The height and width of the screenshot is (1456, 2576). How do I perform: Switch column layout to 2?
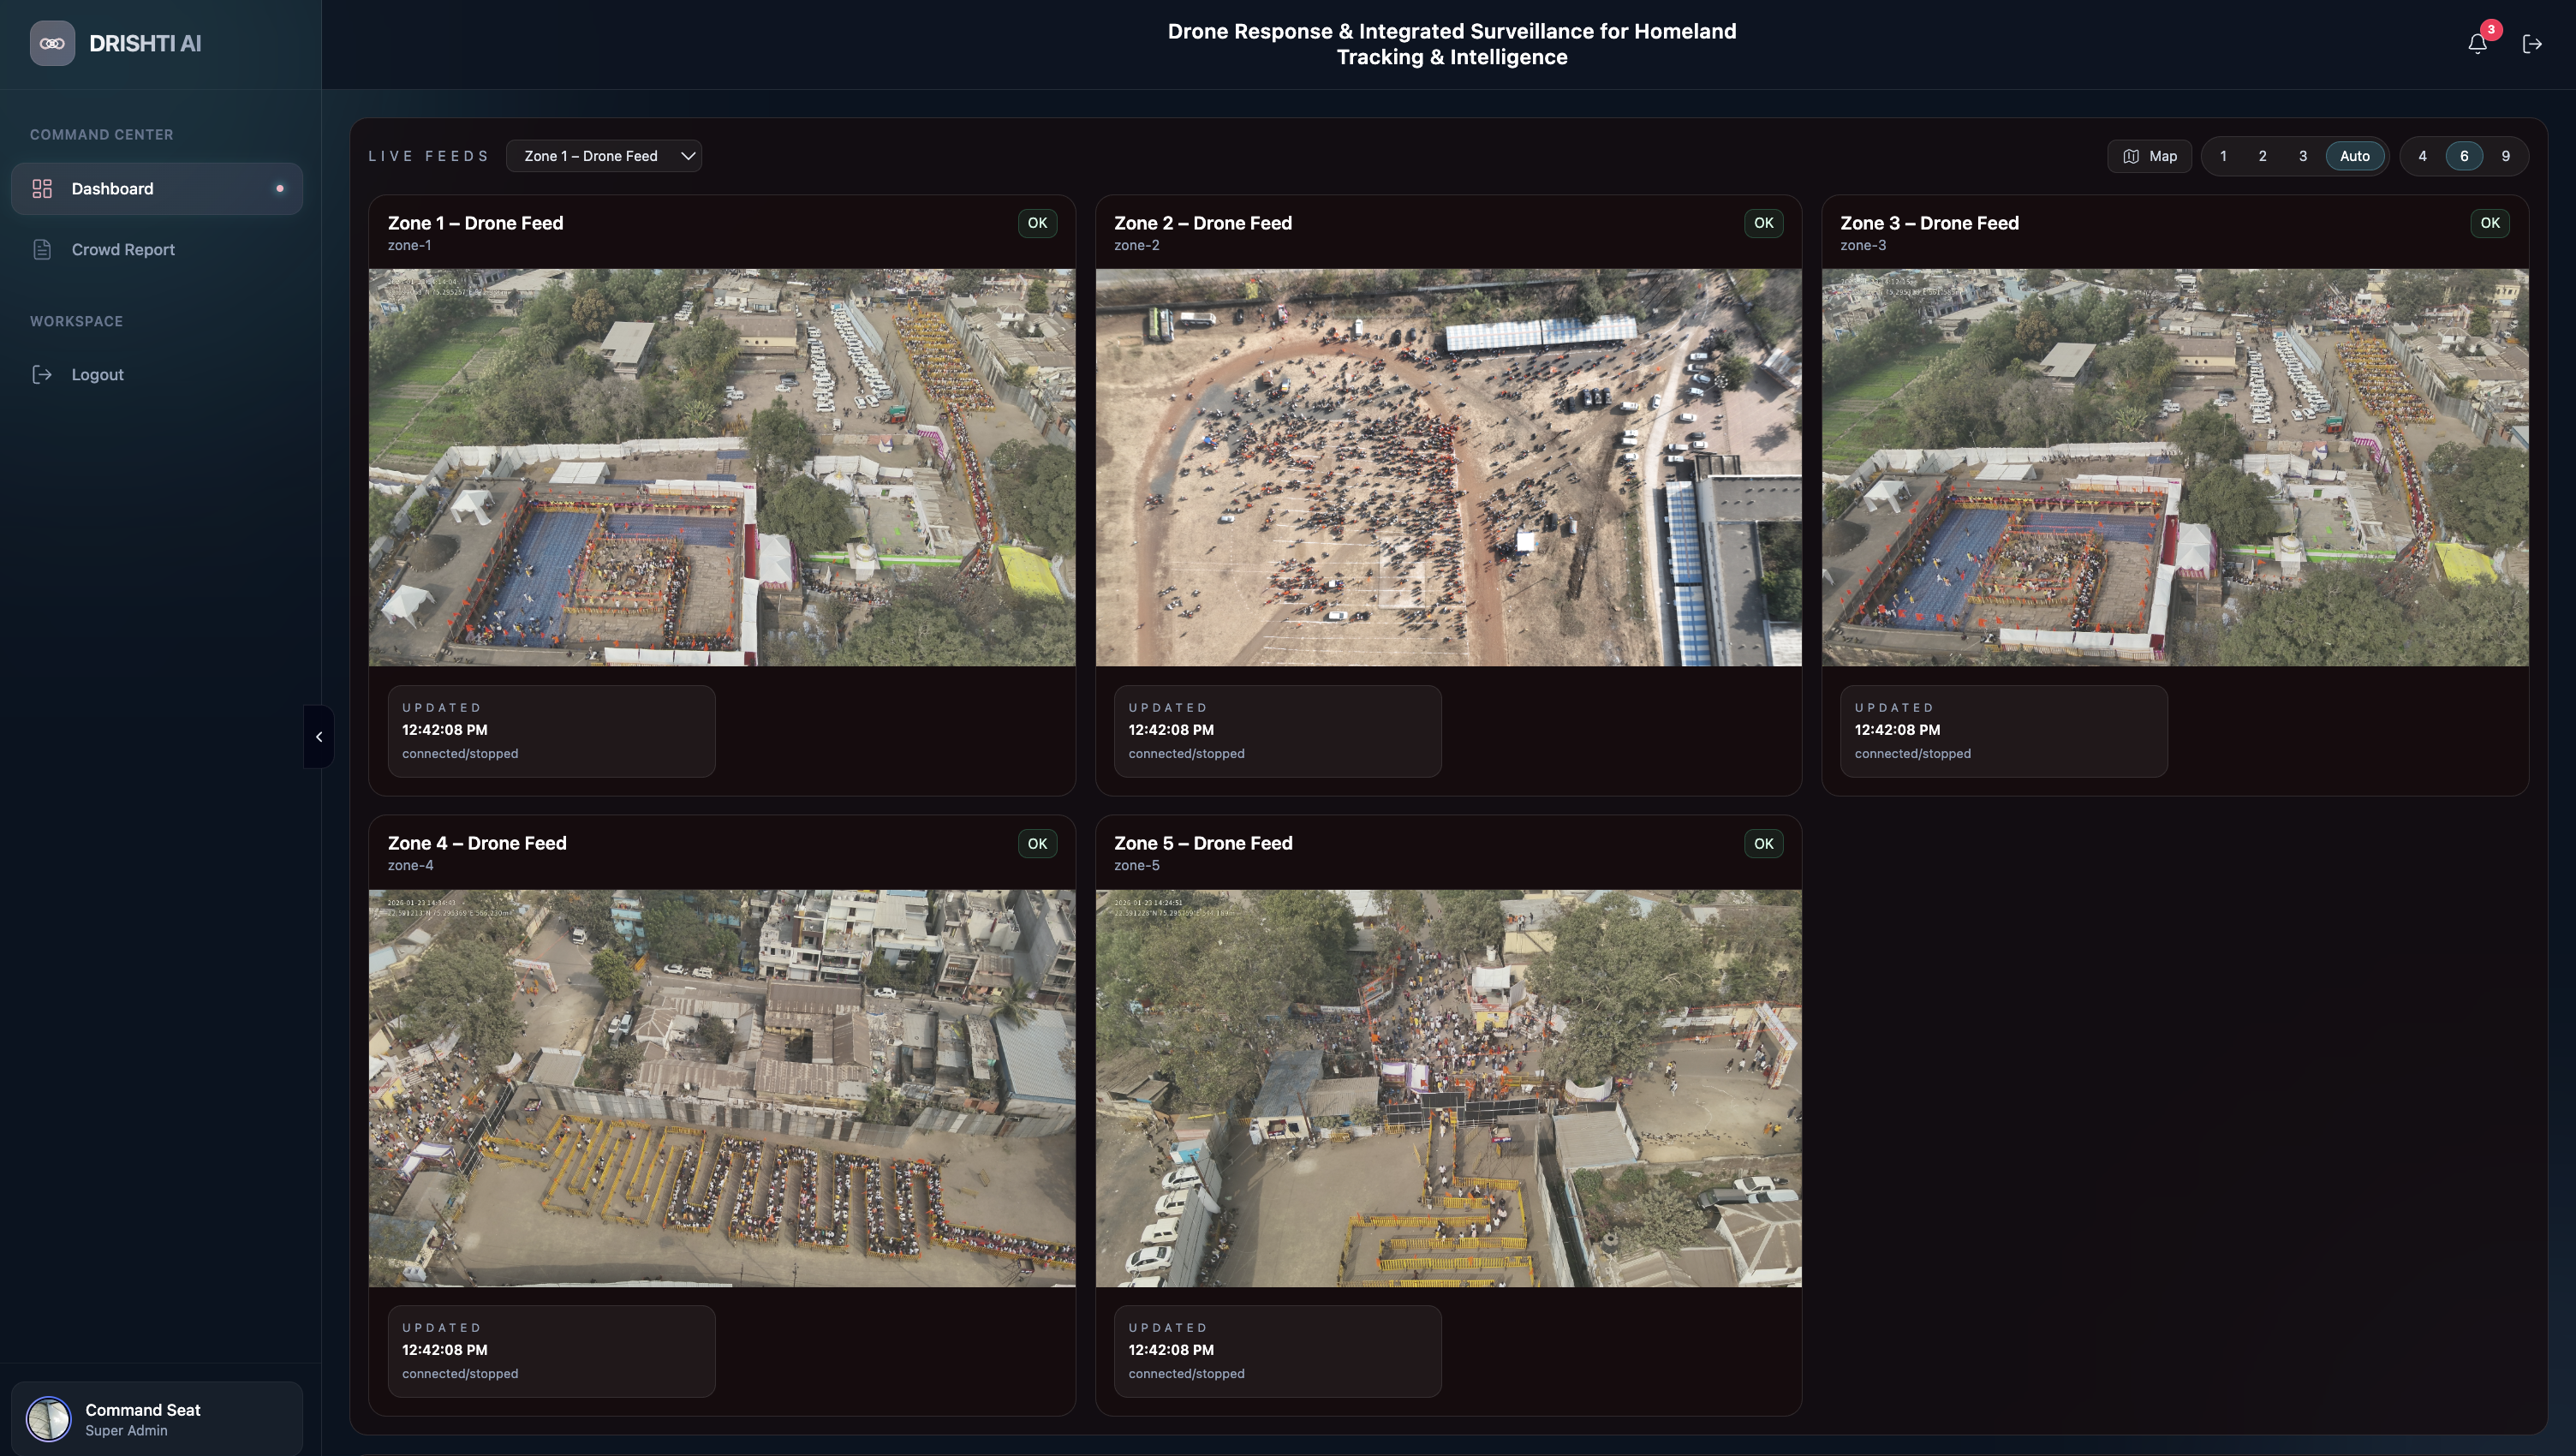click(2262, 157)
